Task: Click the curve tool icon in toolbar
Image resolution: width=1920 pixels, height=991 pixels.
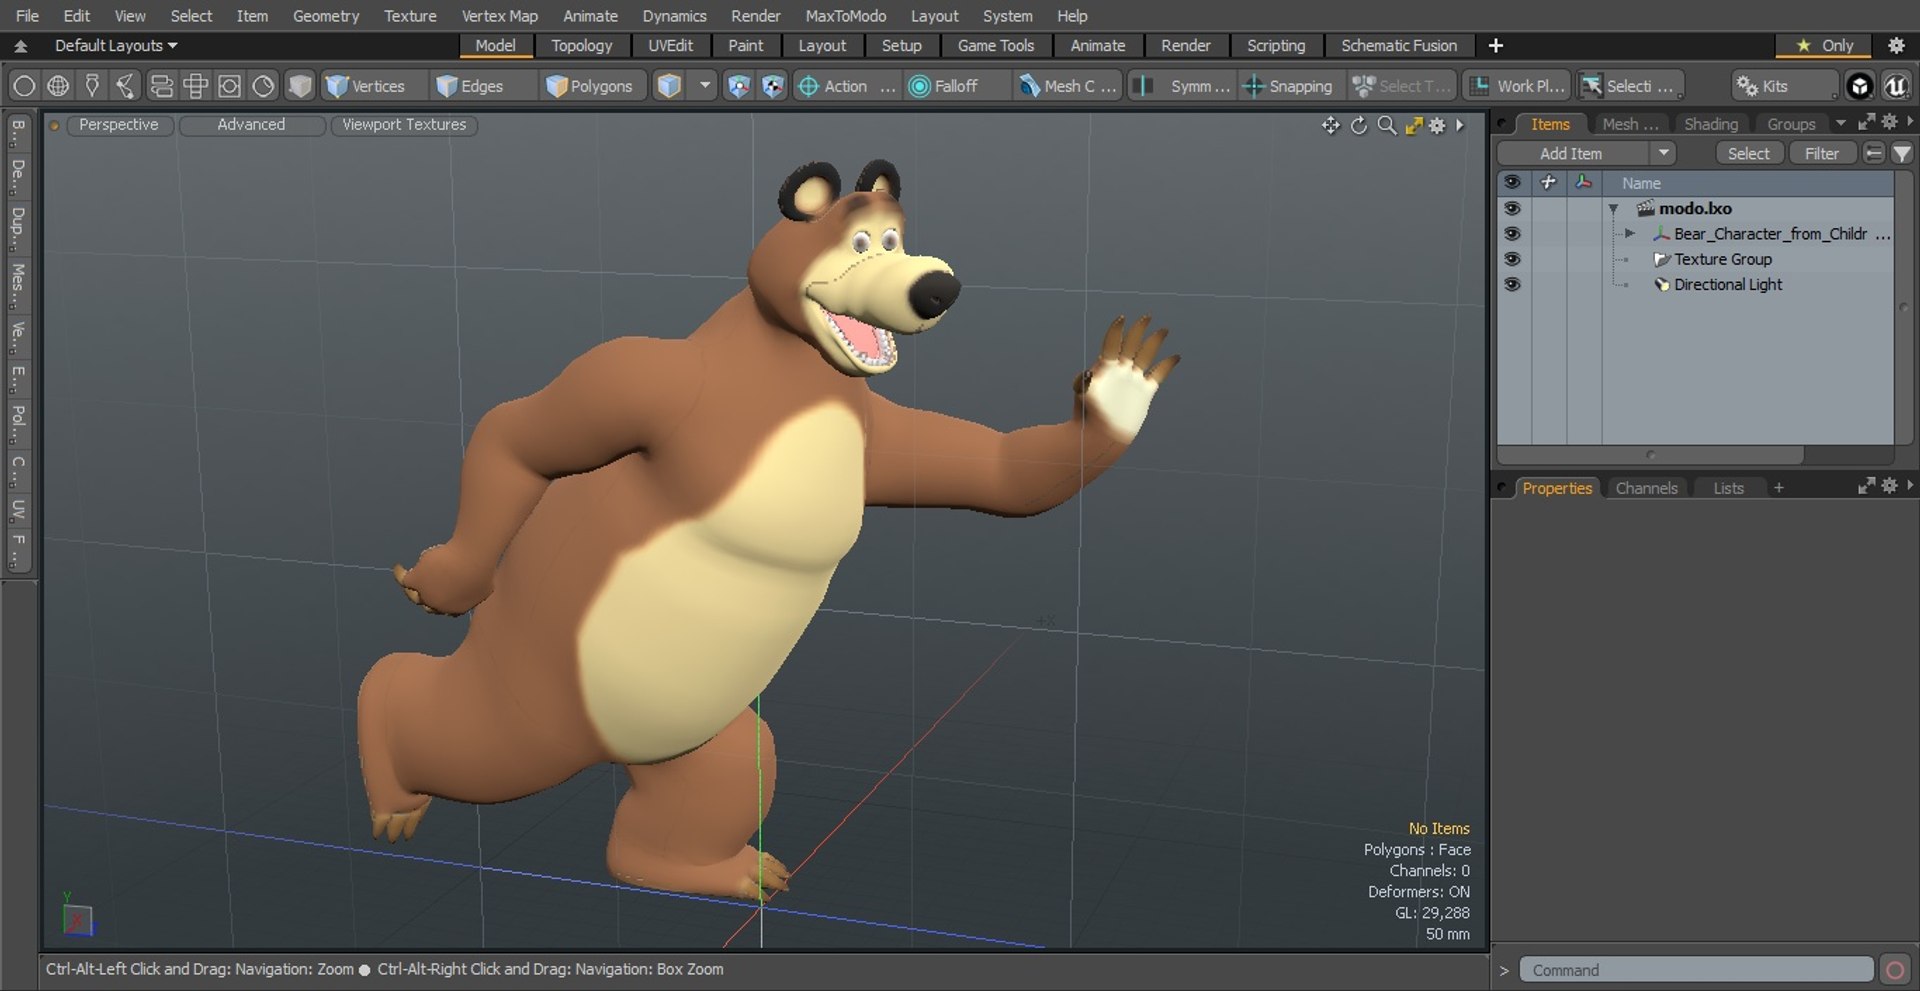Action: pyautogui.click(x=126, y=86)
